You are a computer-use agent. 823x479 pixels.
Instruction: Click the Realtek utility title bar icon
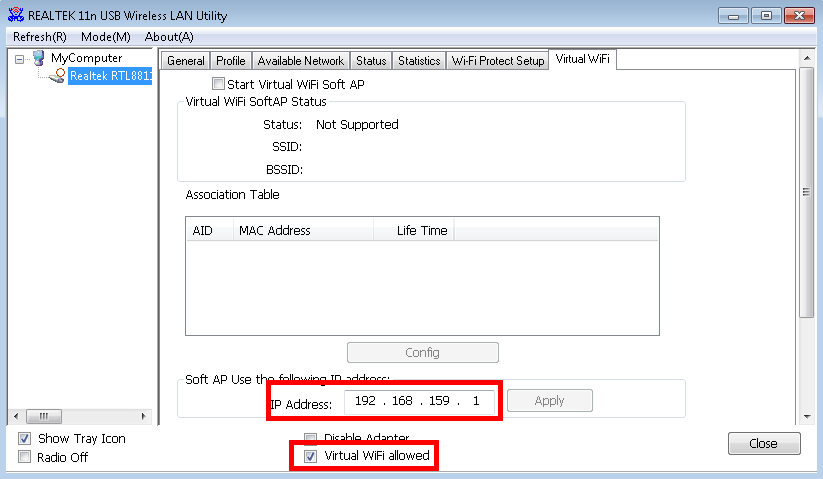click(x=16, y=15)
